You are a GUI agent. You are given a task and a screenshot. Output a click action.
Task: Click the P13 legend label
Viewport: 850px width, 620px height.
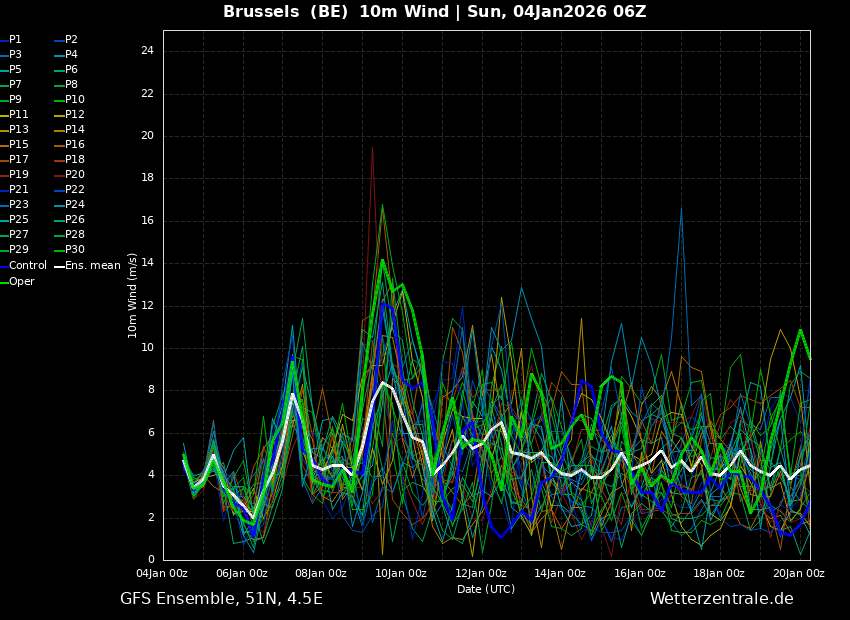coord(18,130)
